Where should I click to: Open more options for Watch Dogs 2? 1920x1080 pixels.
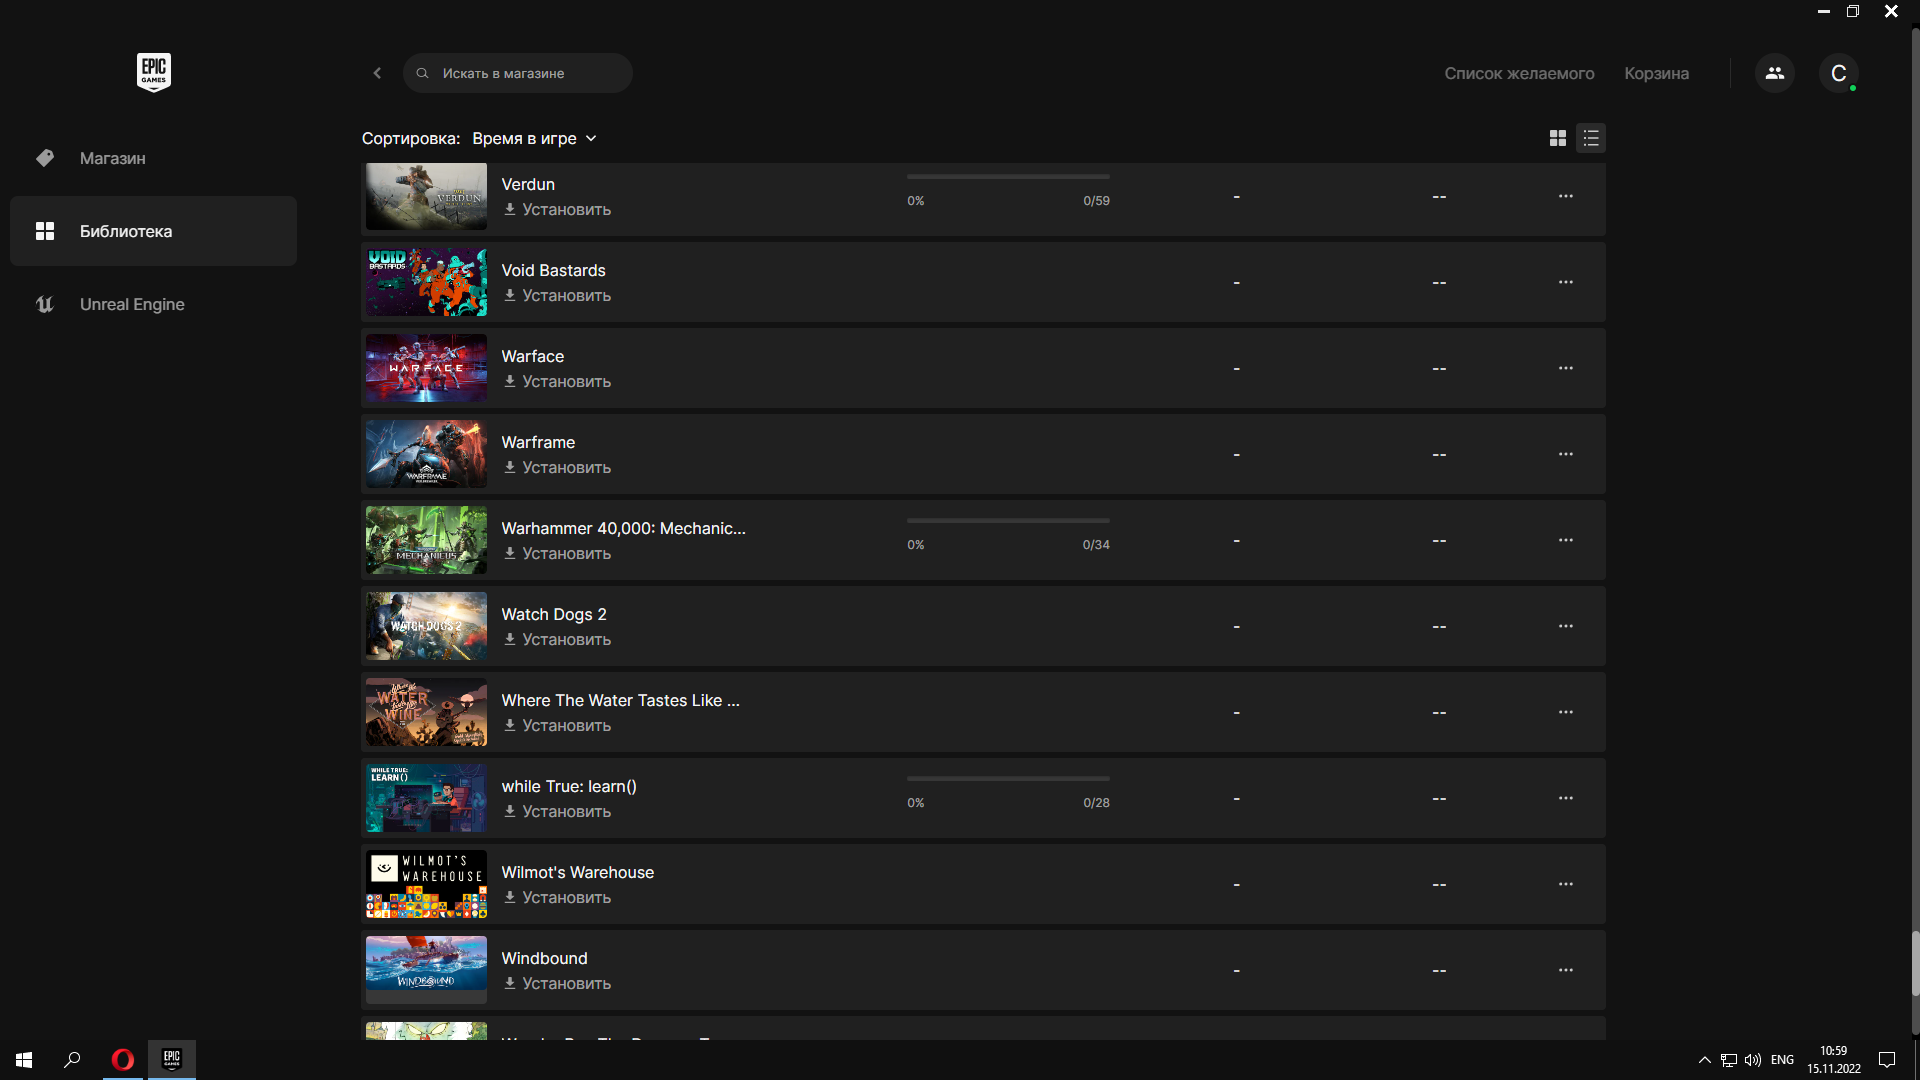point(1565,627)
